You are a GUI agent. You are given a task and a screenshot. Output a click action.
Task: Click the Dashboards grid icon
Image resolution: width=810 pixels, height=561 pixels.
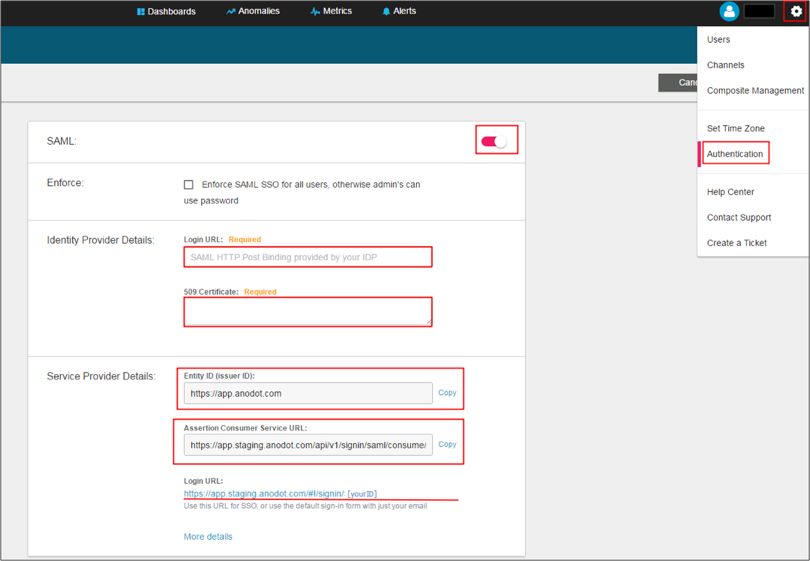(141, 12)
